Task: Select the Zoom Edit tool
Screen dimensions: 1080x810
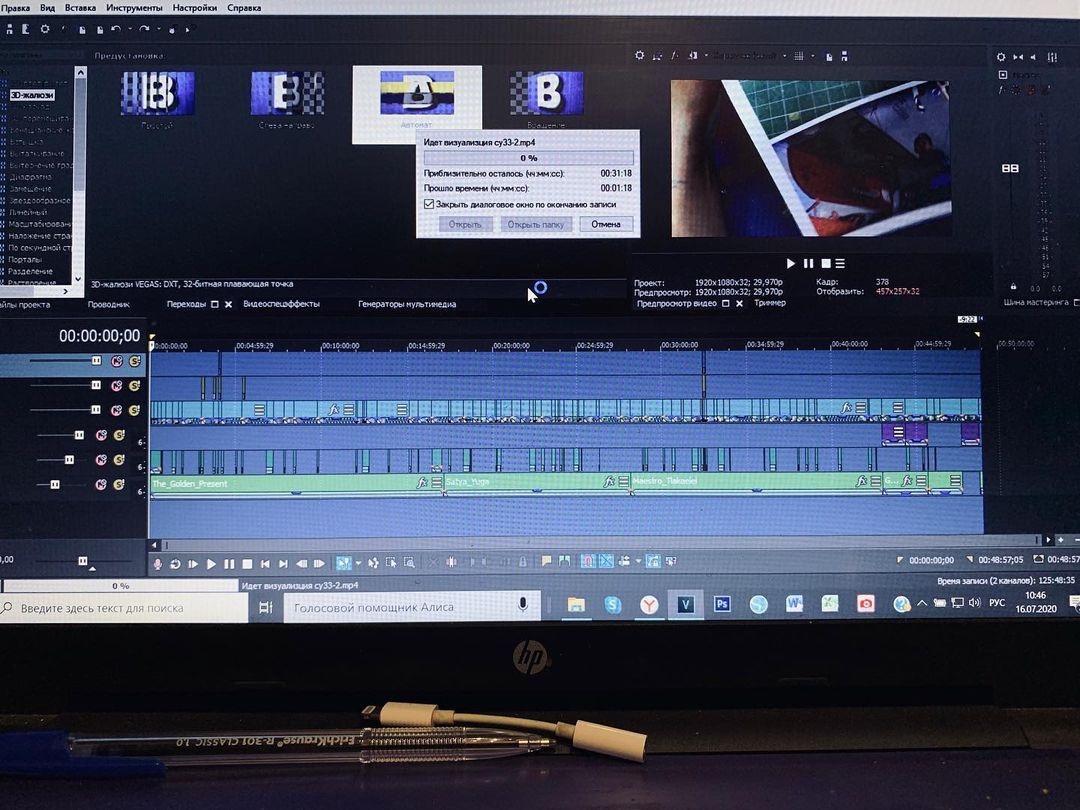Action: 409,563
